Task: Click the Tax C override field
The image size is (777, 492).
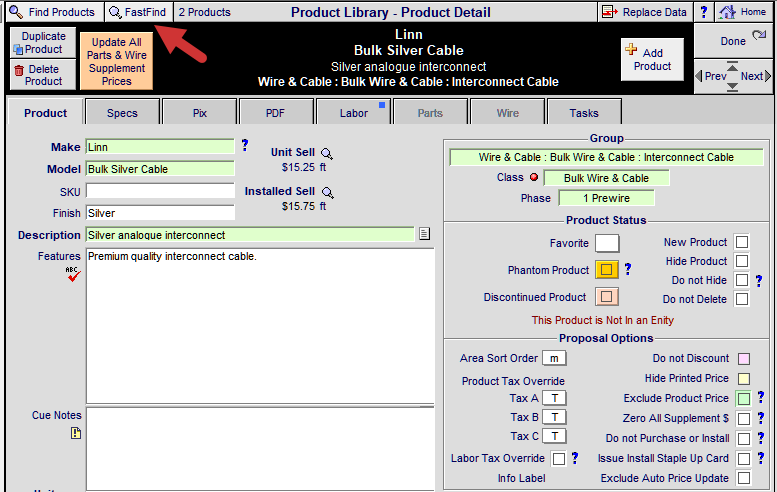Action: click(x=554, y=436)
